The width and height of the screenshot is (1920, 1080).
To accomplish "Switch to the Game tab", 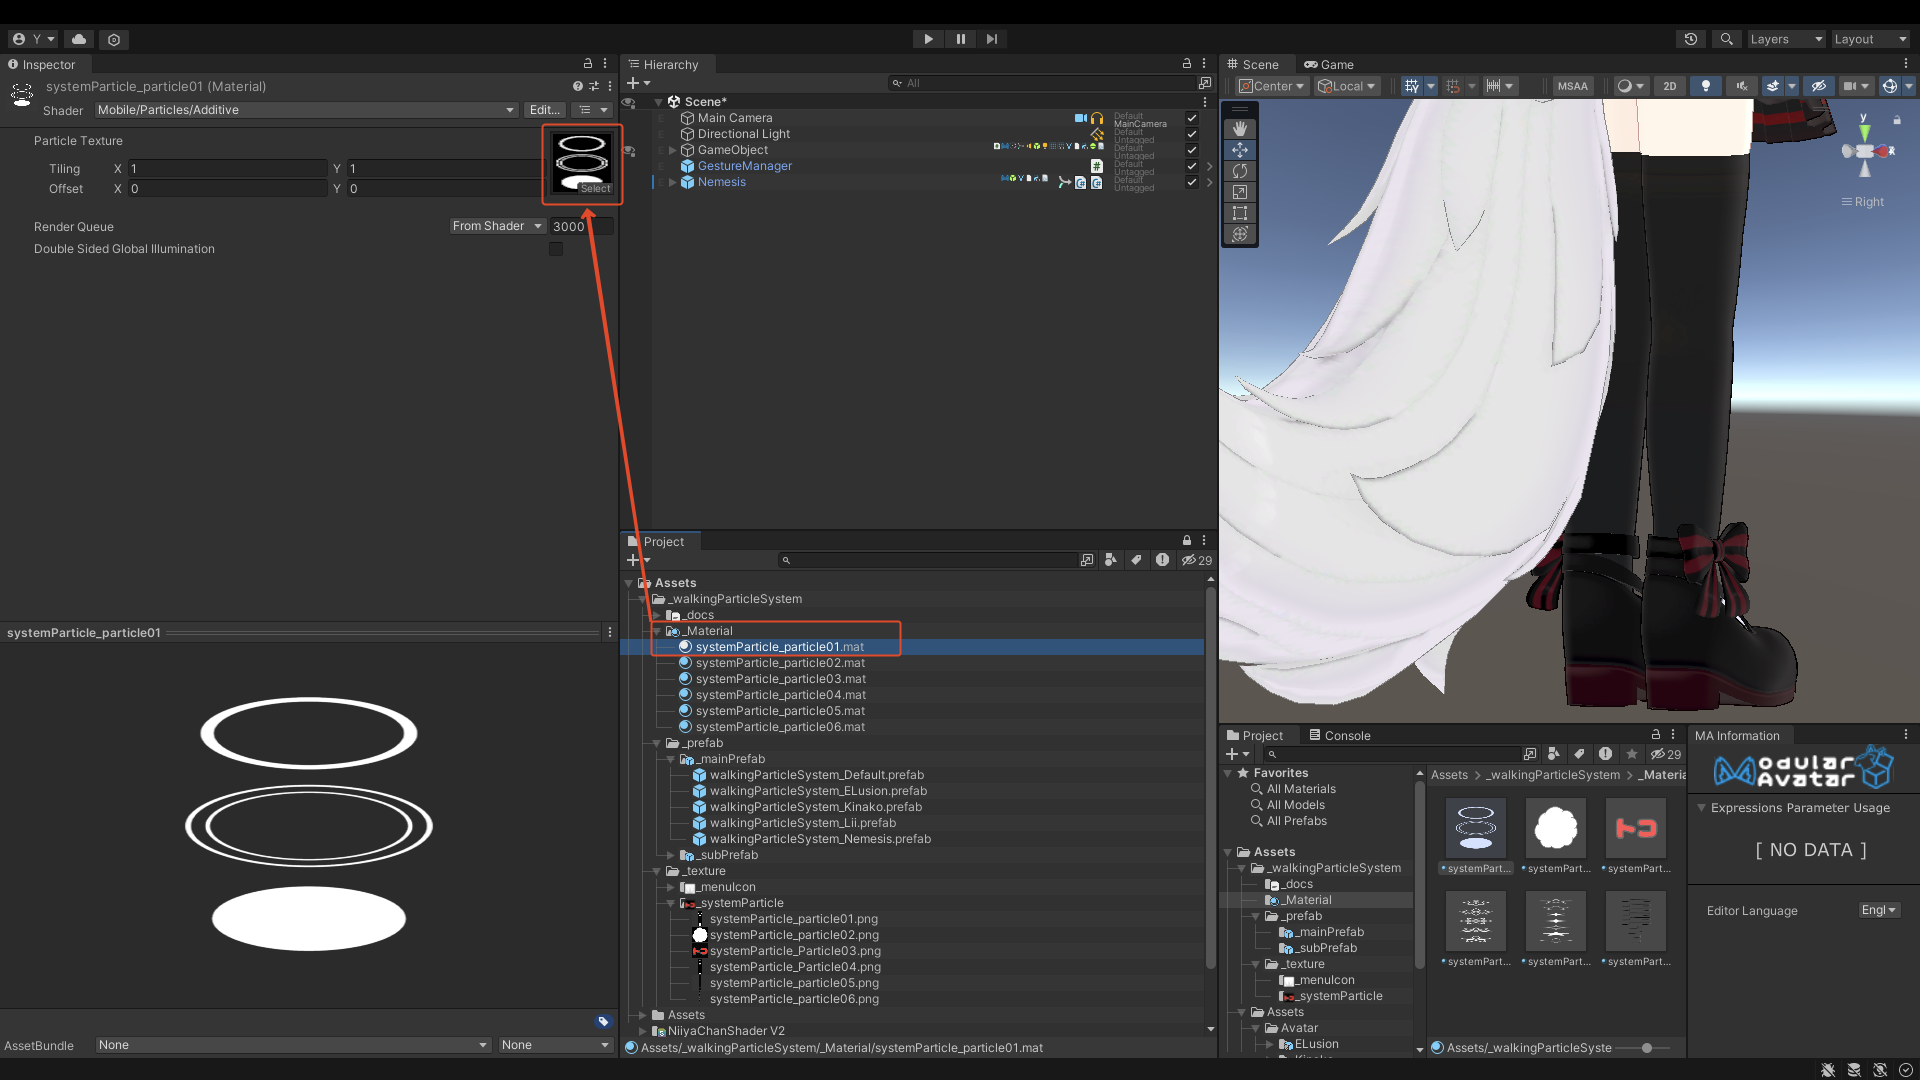I will 1329,64.
